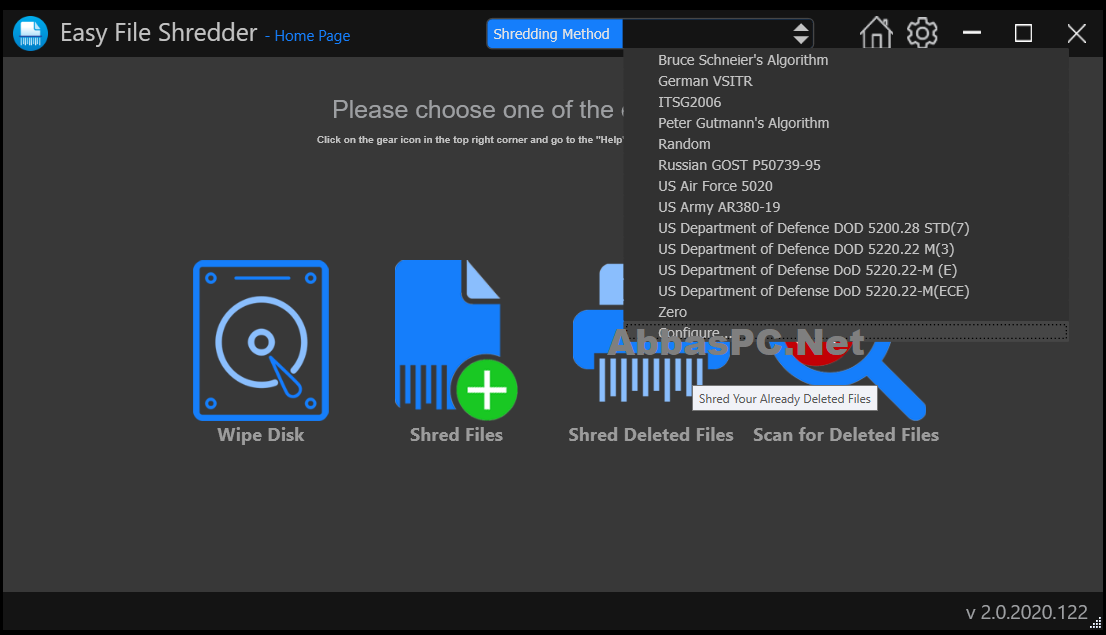Click the version number v 2.0.2020.122
Viewport: 1106px width, 635px height.
point(1026,612)
